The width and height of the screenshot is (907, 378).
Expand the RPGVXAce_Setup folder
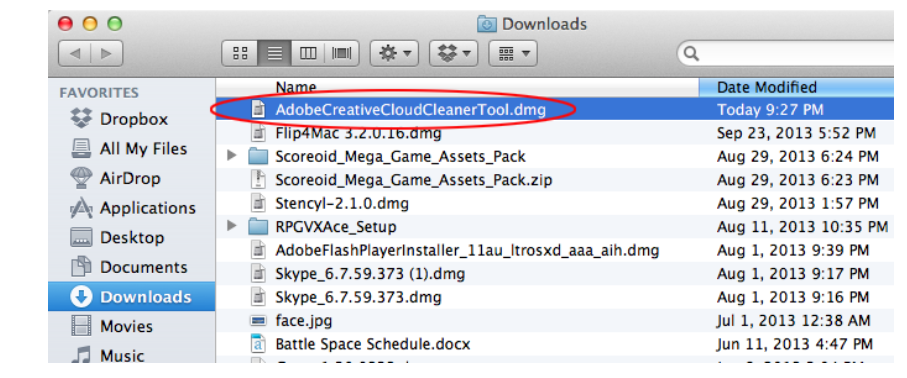click(232, 226)
